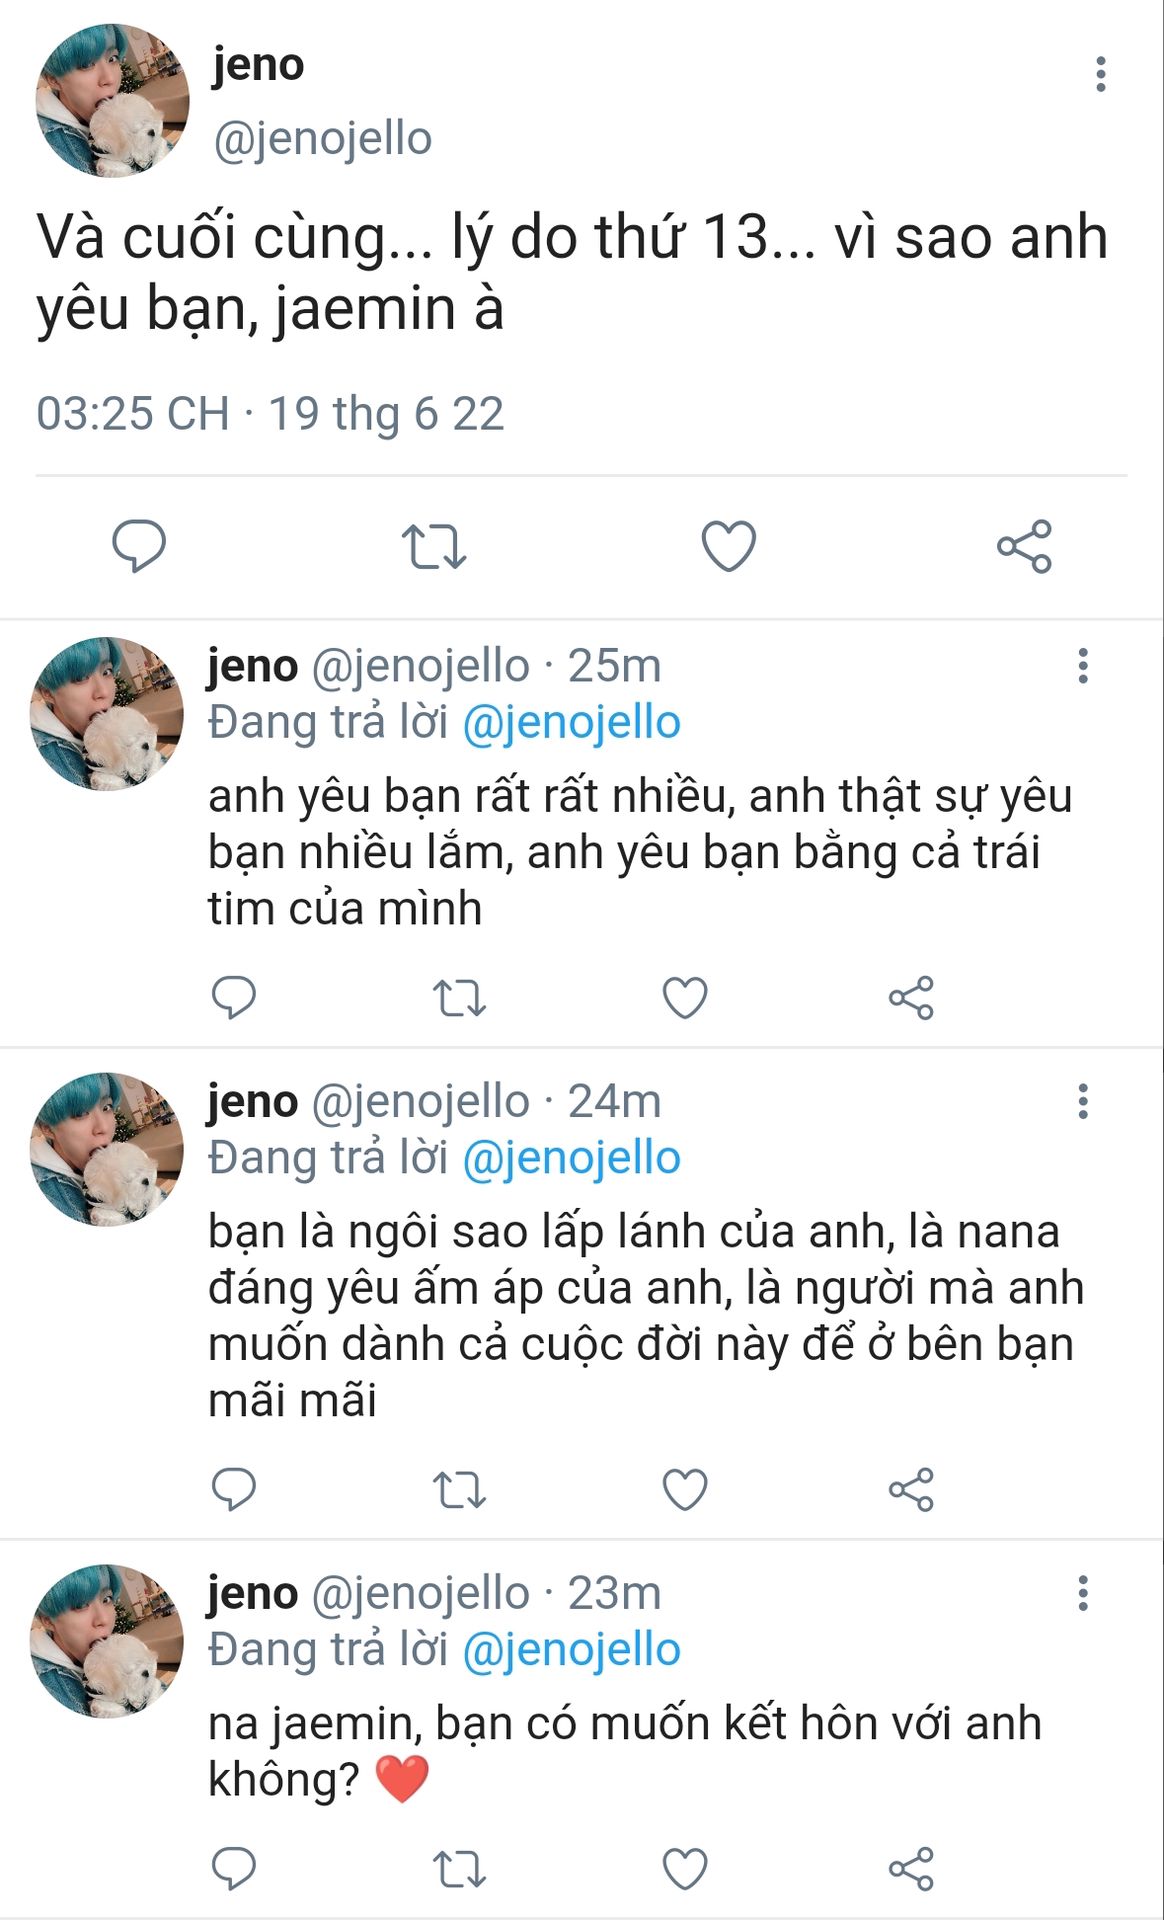
Task: Like the main tweet from jeno
Action: pyautogui.click(x=728, y=547)
